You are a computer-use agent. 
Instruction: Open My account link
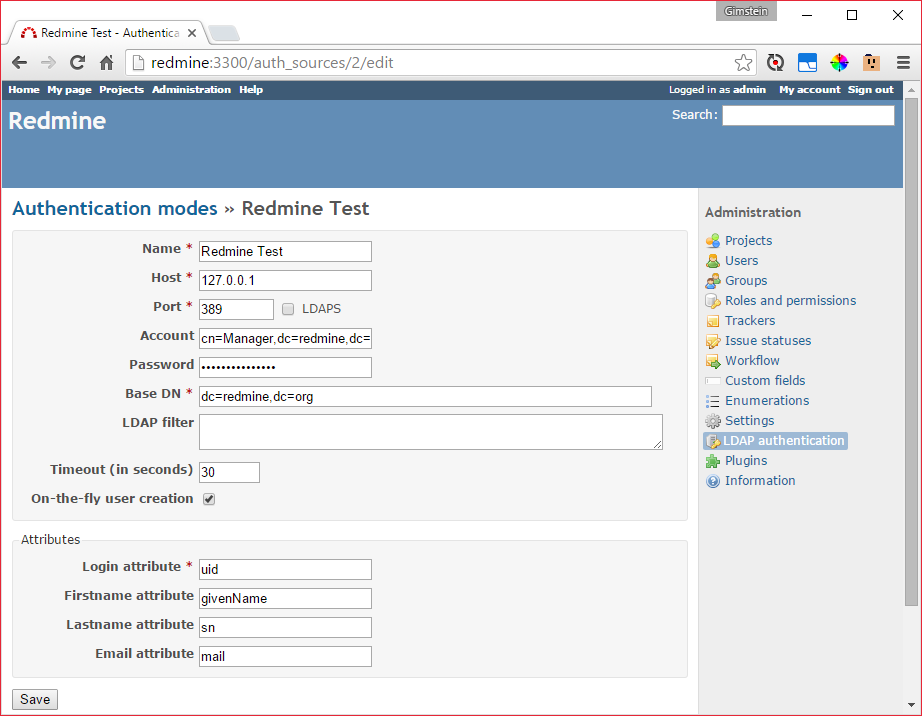810,89
